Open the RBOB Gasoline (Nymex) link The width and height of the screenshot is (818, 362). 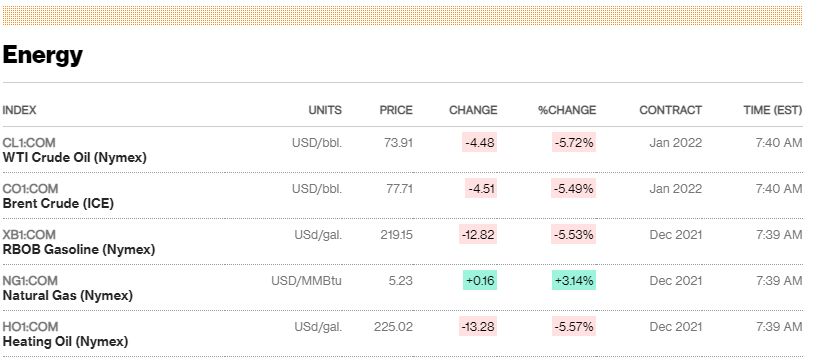[x=79, y=249]
